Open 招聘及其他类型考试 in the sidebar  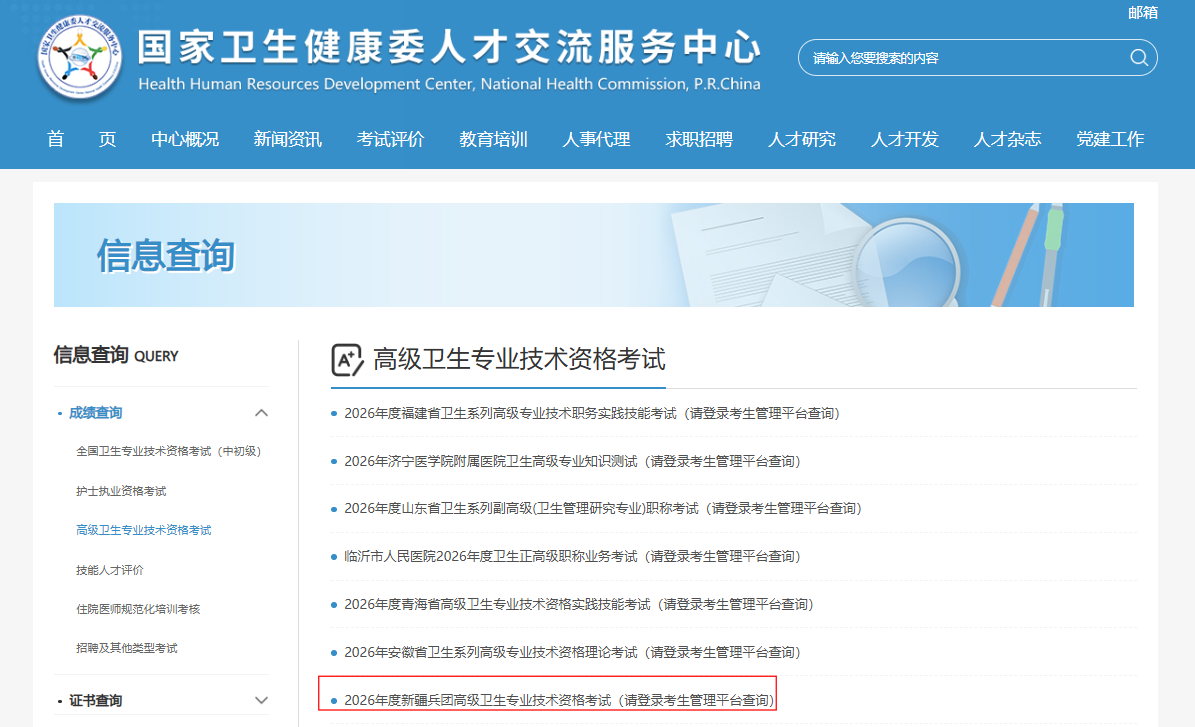[x=127, y=648]
